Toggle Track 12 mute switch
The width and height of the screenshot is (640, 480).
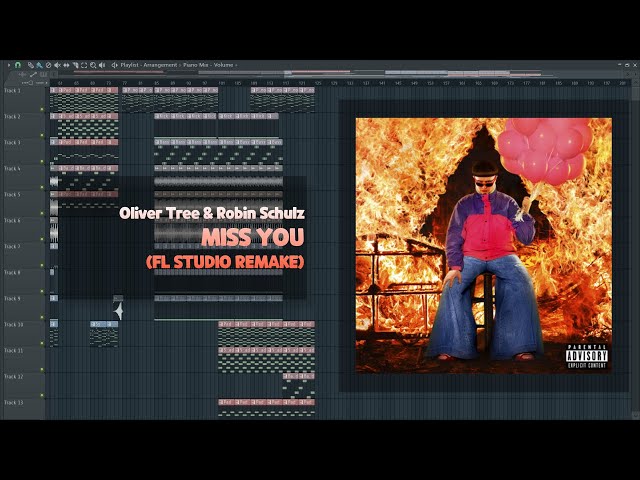(42, 396)
